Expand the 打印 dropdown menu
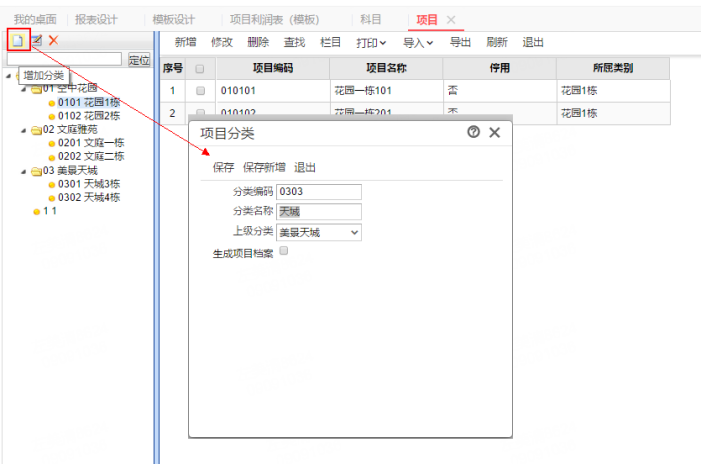 pos(371,42)
